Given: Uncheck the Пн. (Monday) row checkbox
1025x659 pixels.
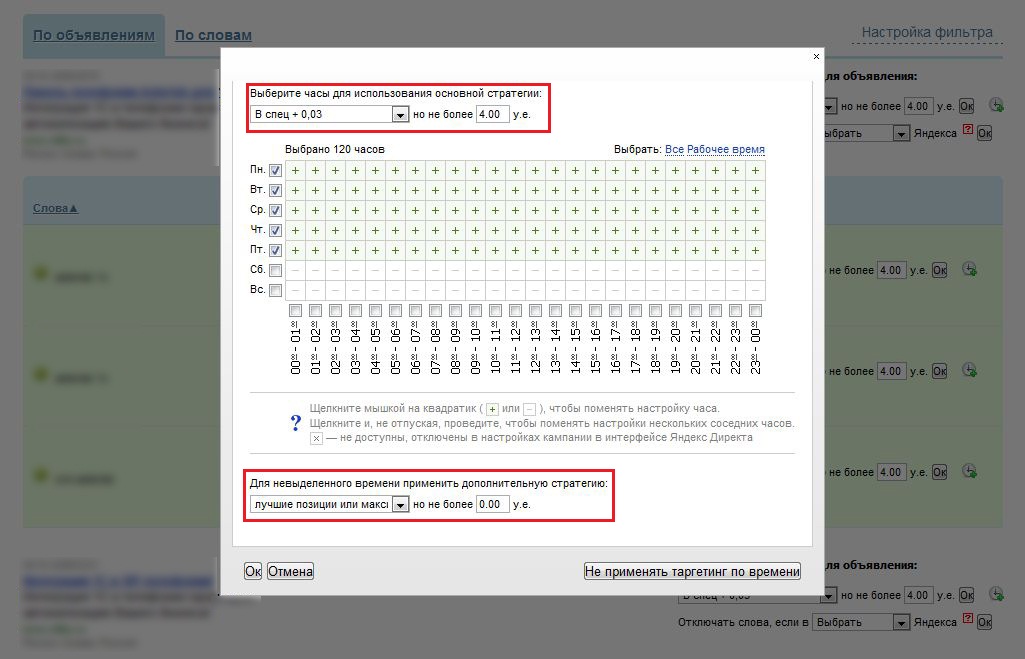Looking at the screenshot, I should click(275, 170).
